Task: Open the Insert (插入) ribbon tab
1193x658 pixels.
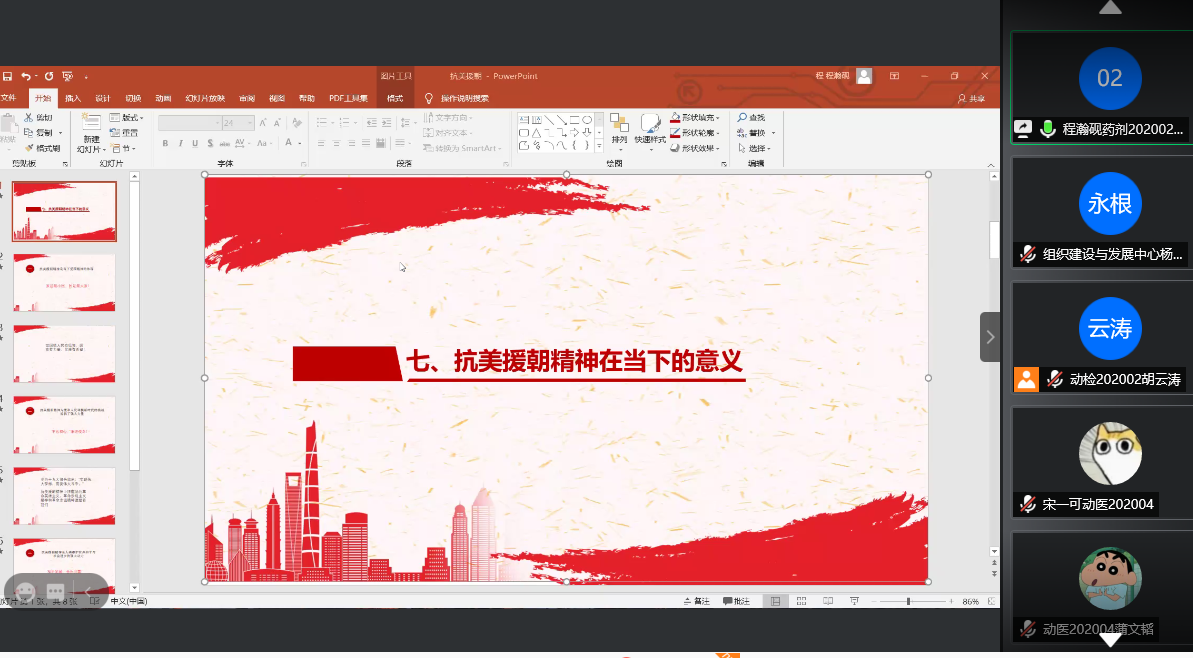Action: coord(73,98)
